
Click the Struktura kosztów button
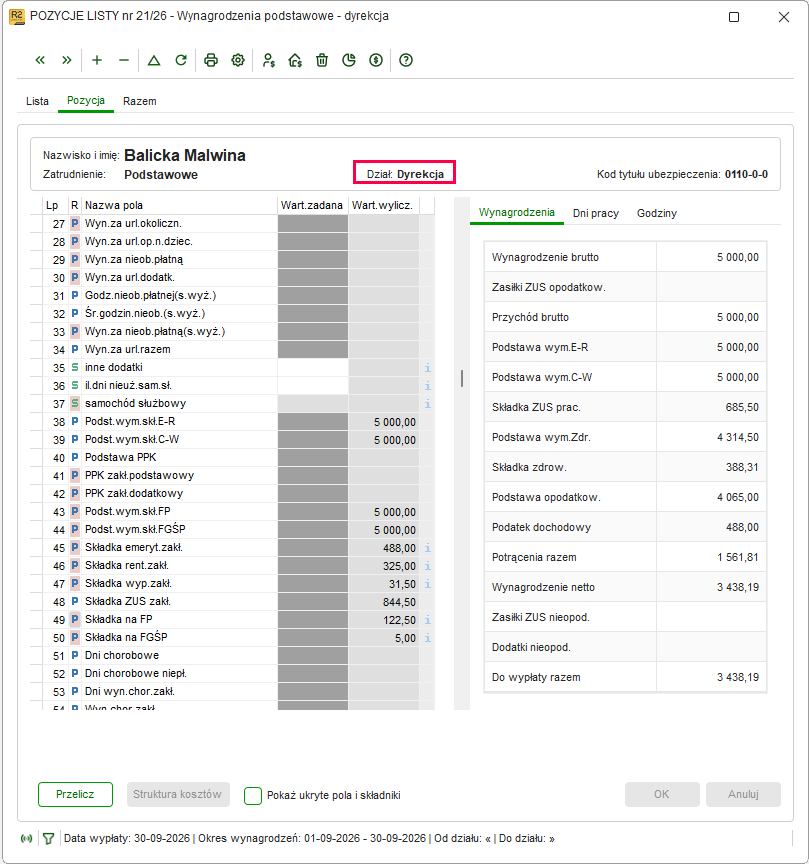tap(178, 795)
